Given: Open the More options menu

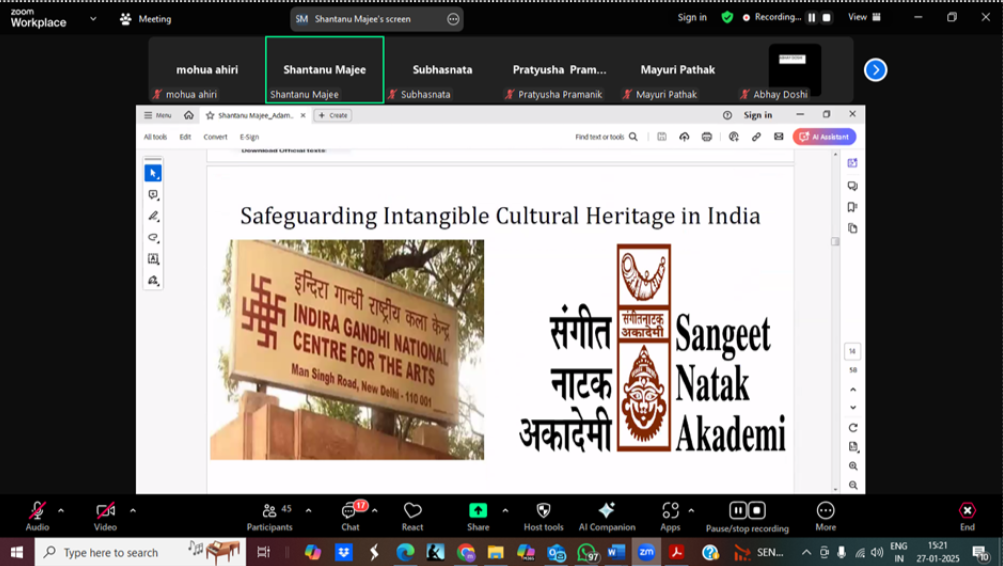Looking at the screenshot, I should click(x=826, y=515).
